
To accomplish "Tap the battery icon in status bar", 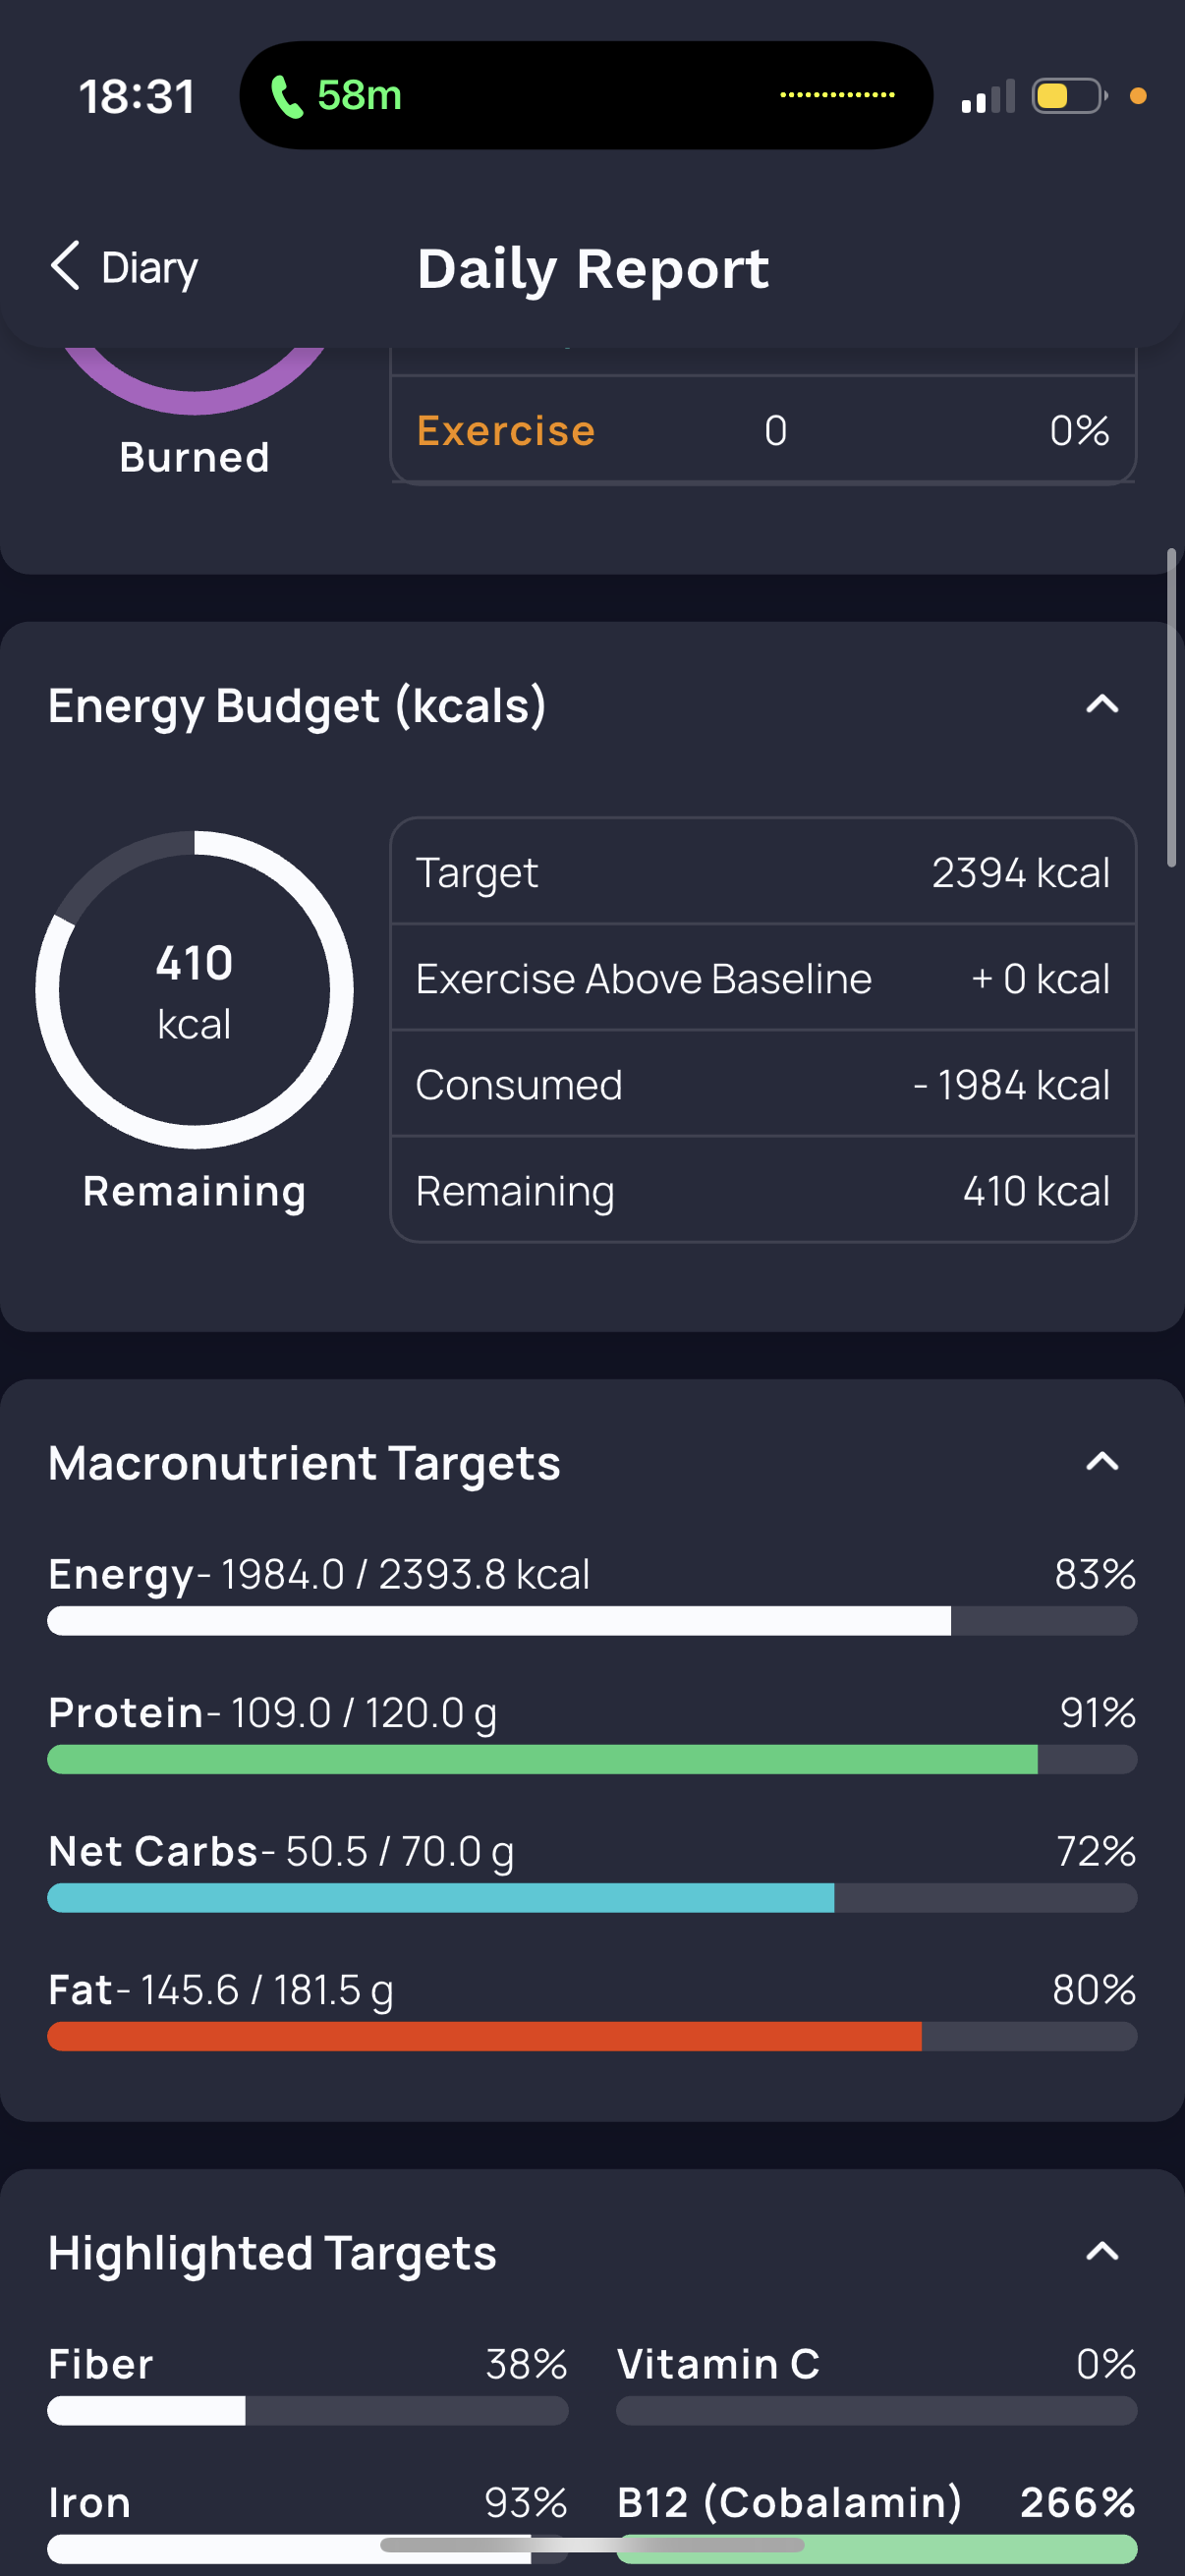I will coord(1069,96).
